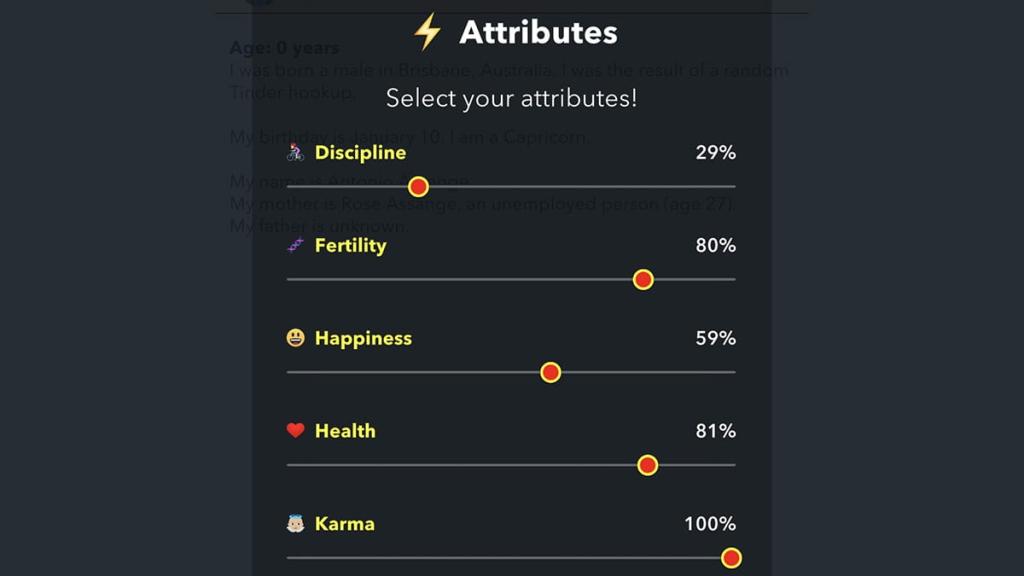
Task: Click the 59% Happiness value
Action: click(716, 338)
